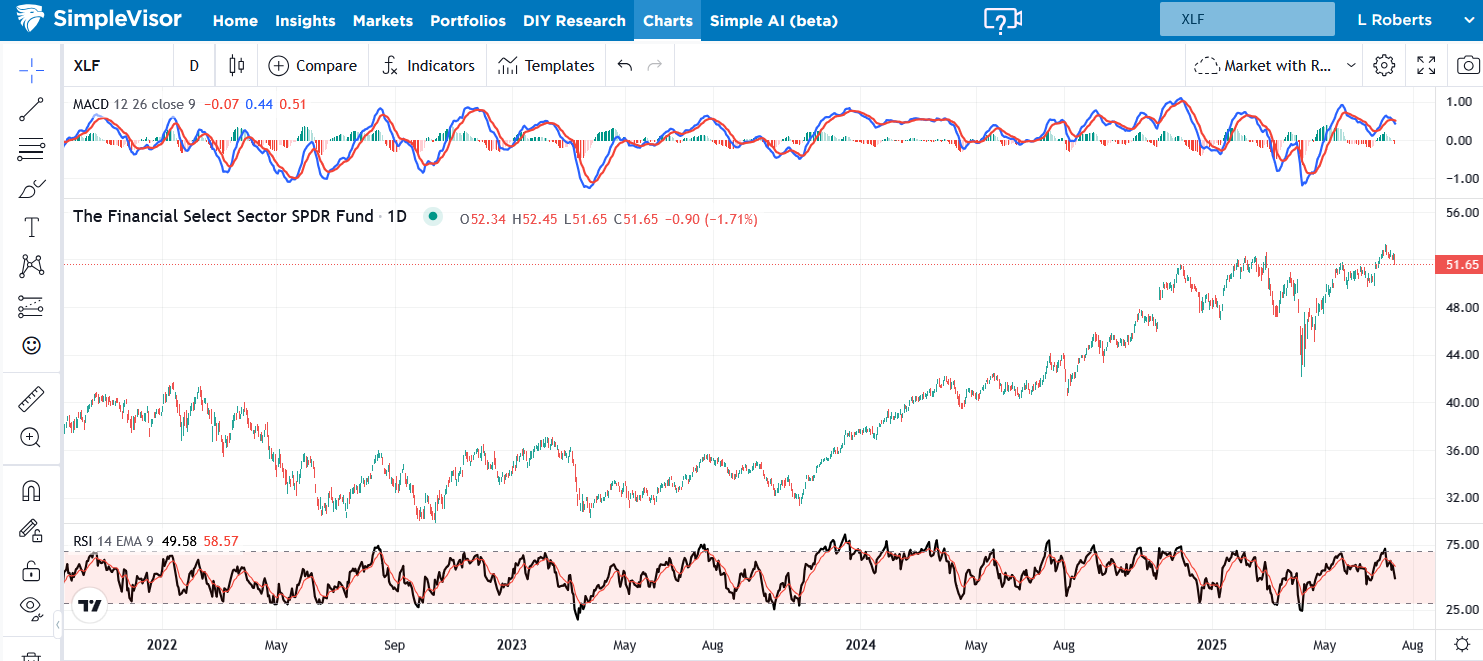
Task: Open the DIY Research menu
Action: coord(574,21)
